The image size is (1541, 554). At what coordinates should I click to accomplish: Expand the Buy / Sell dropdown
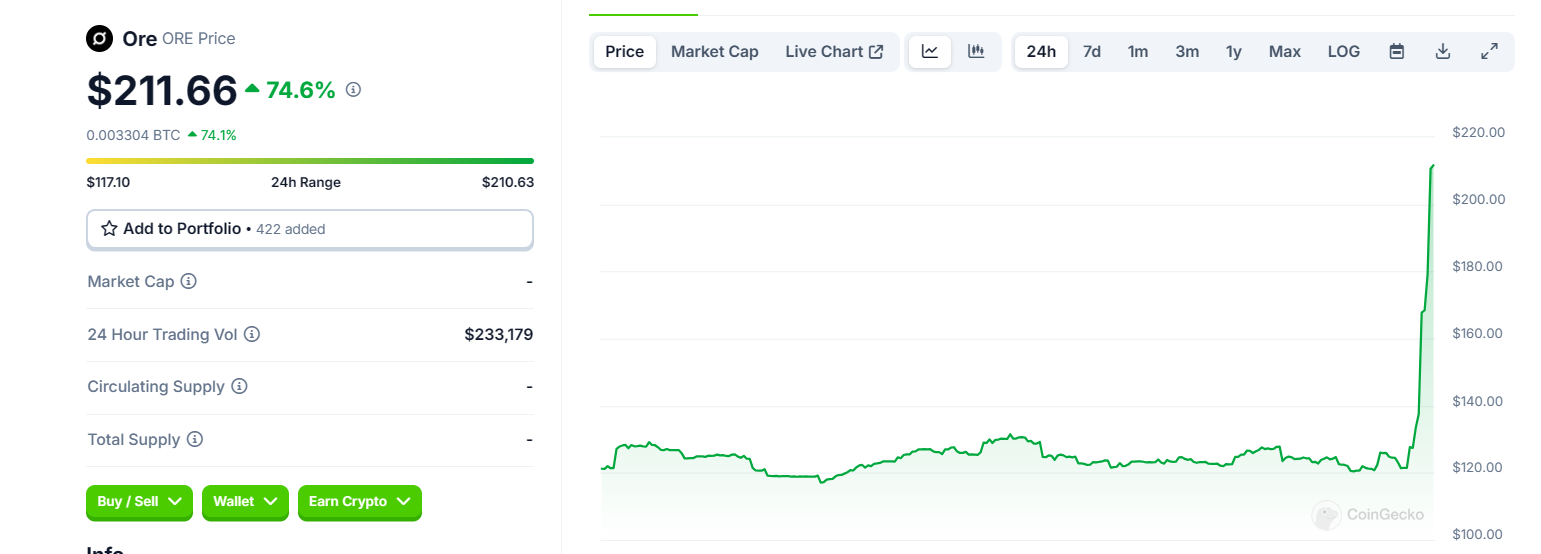(x=139, y=502)
